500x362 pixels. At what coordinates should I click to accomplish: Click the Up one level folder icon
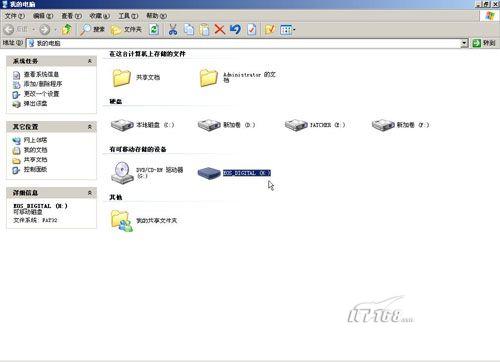(67, 29)
